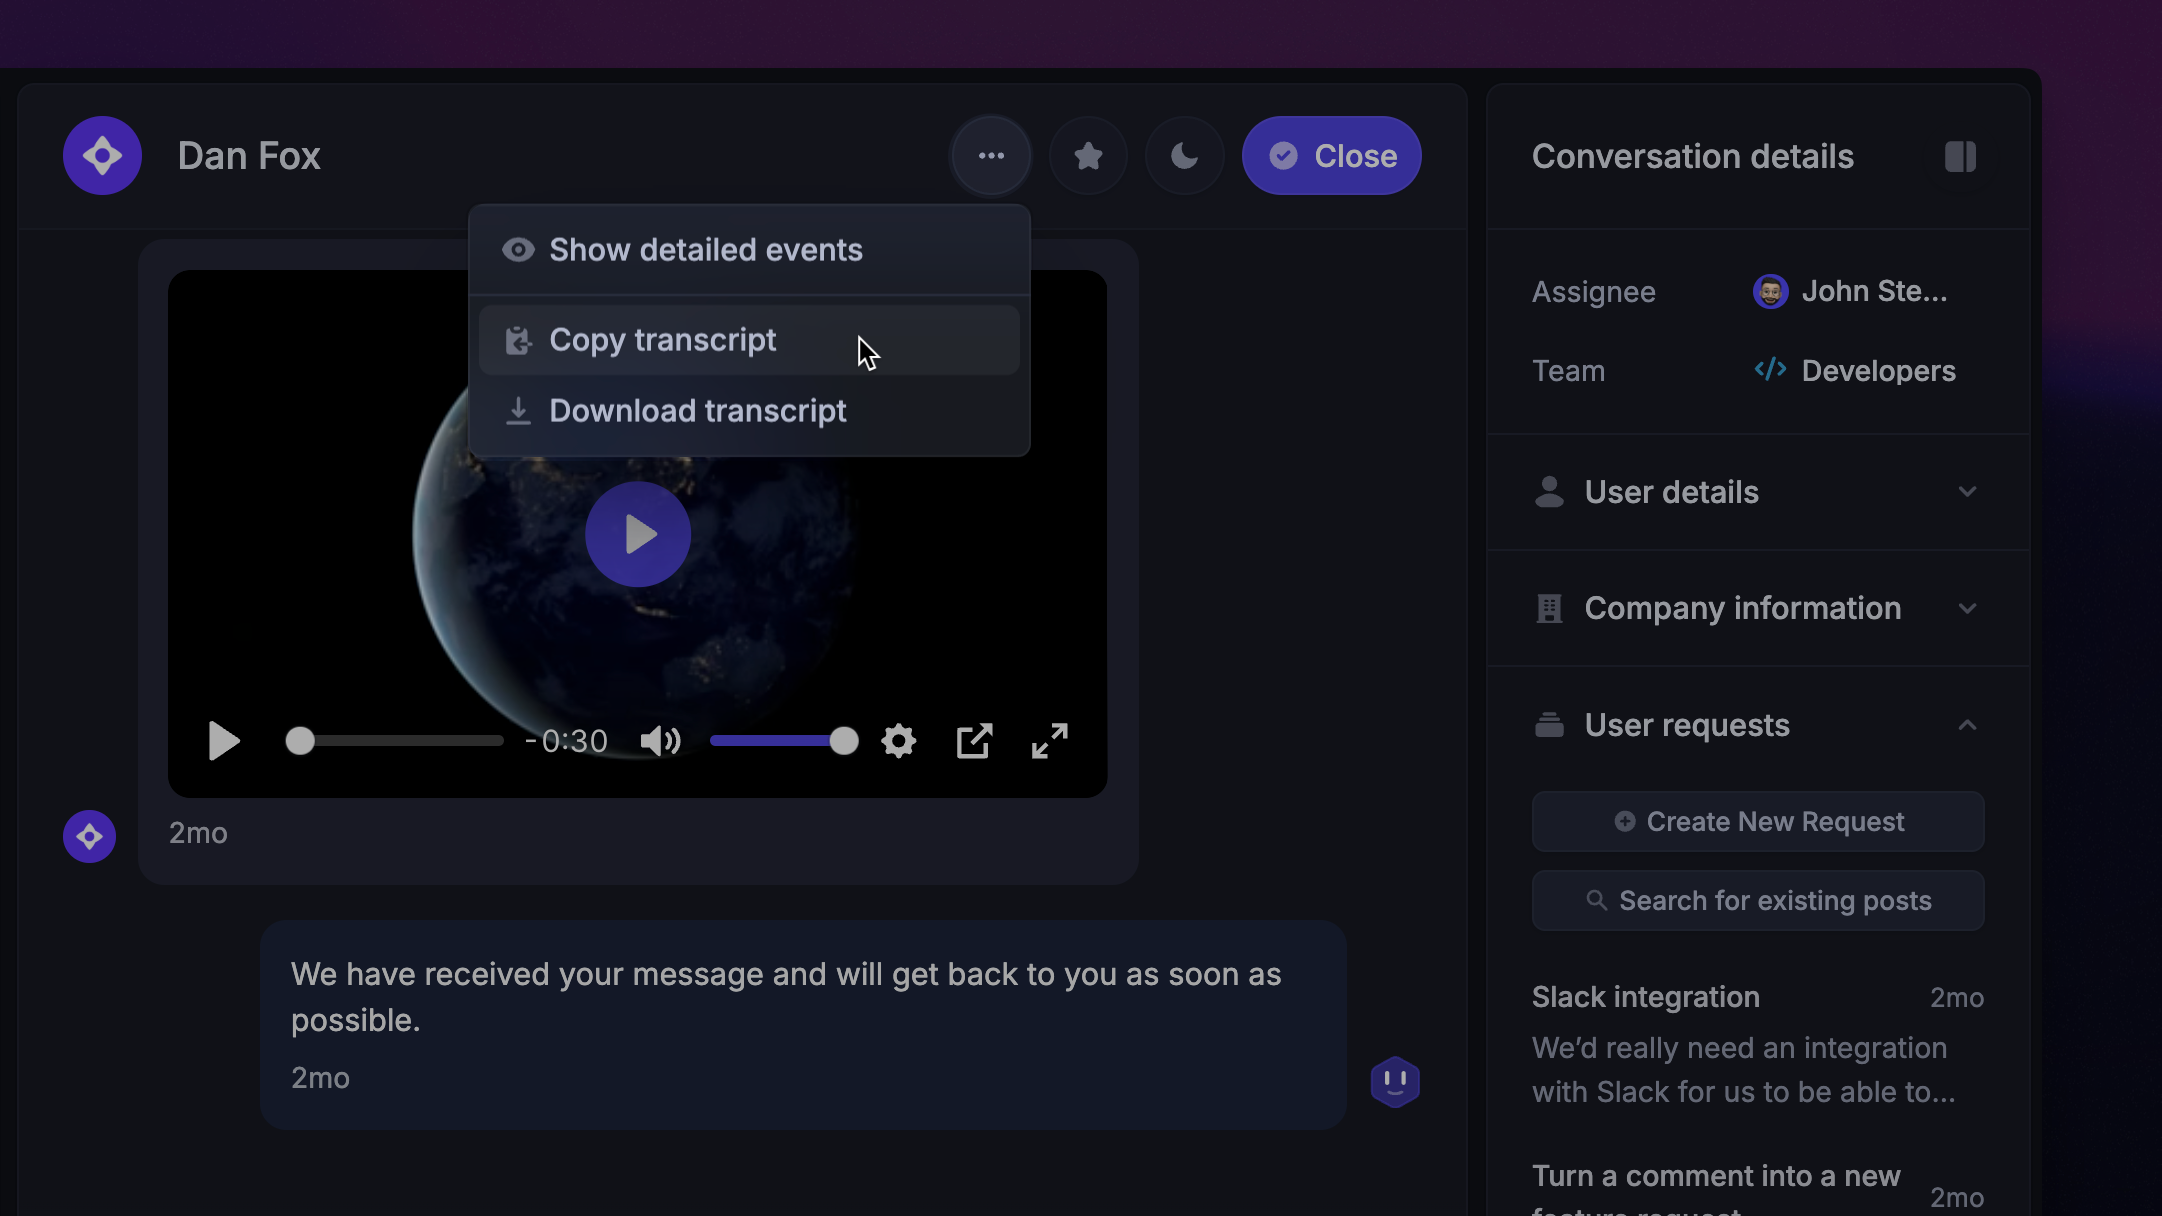Play the video with the center play button
The height and width of the screenshot is (1216, 2162).
pos(638,534)
